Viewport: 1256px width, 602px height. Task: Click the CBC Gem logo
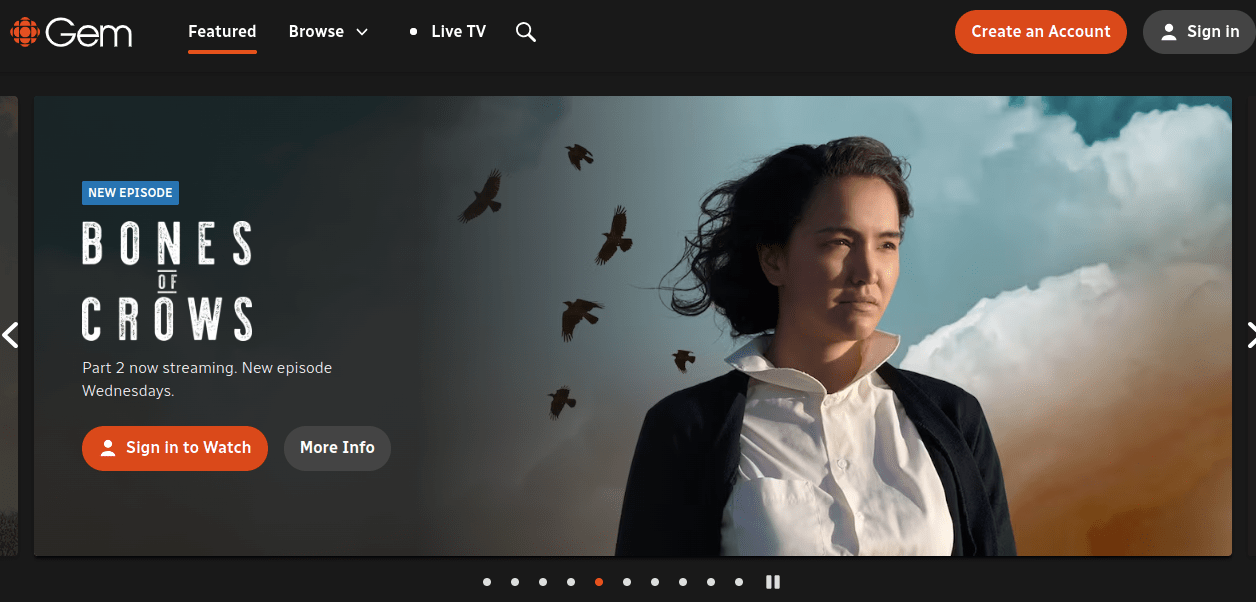click(71, 32)
